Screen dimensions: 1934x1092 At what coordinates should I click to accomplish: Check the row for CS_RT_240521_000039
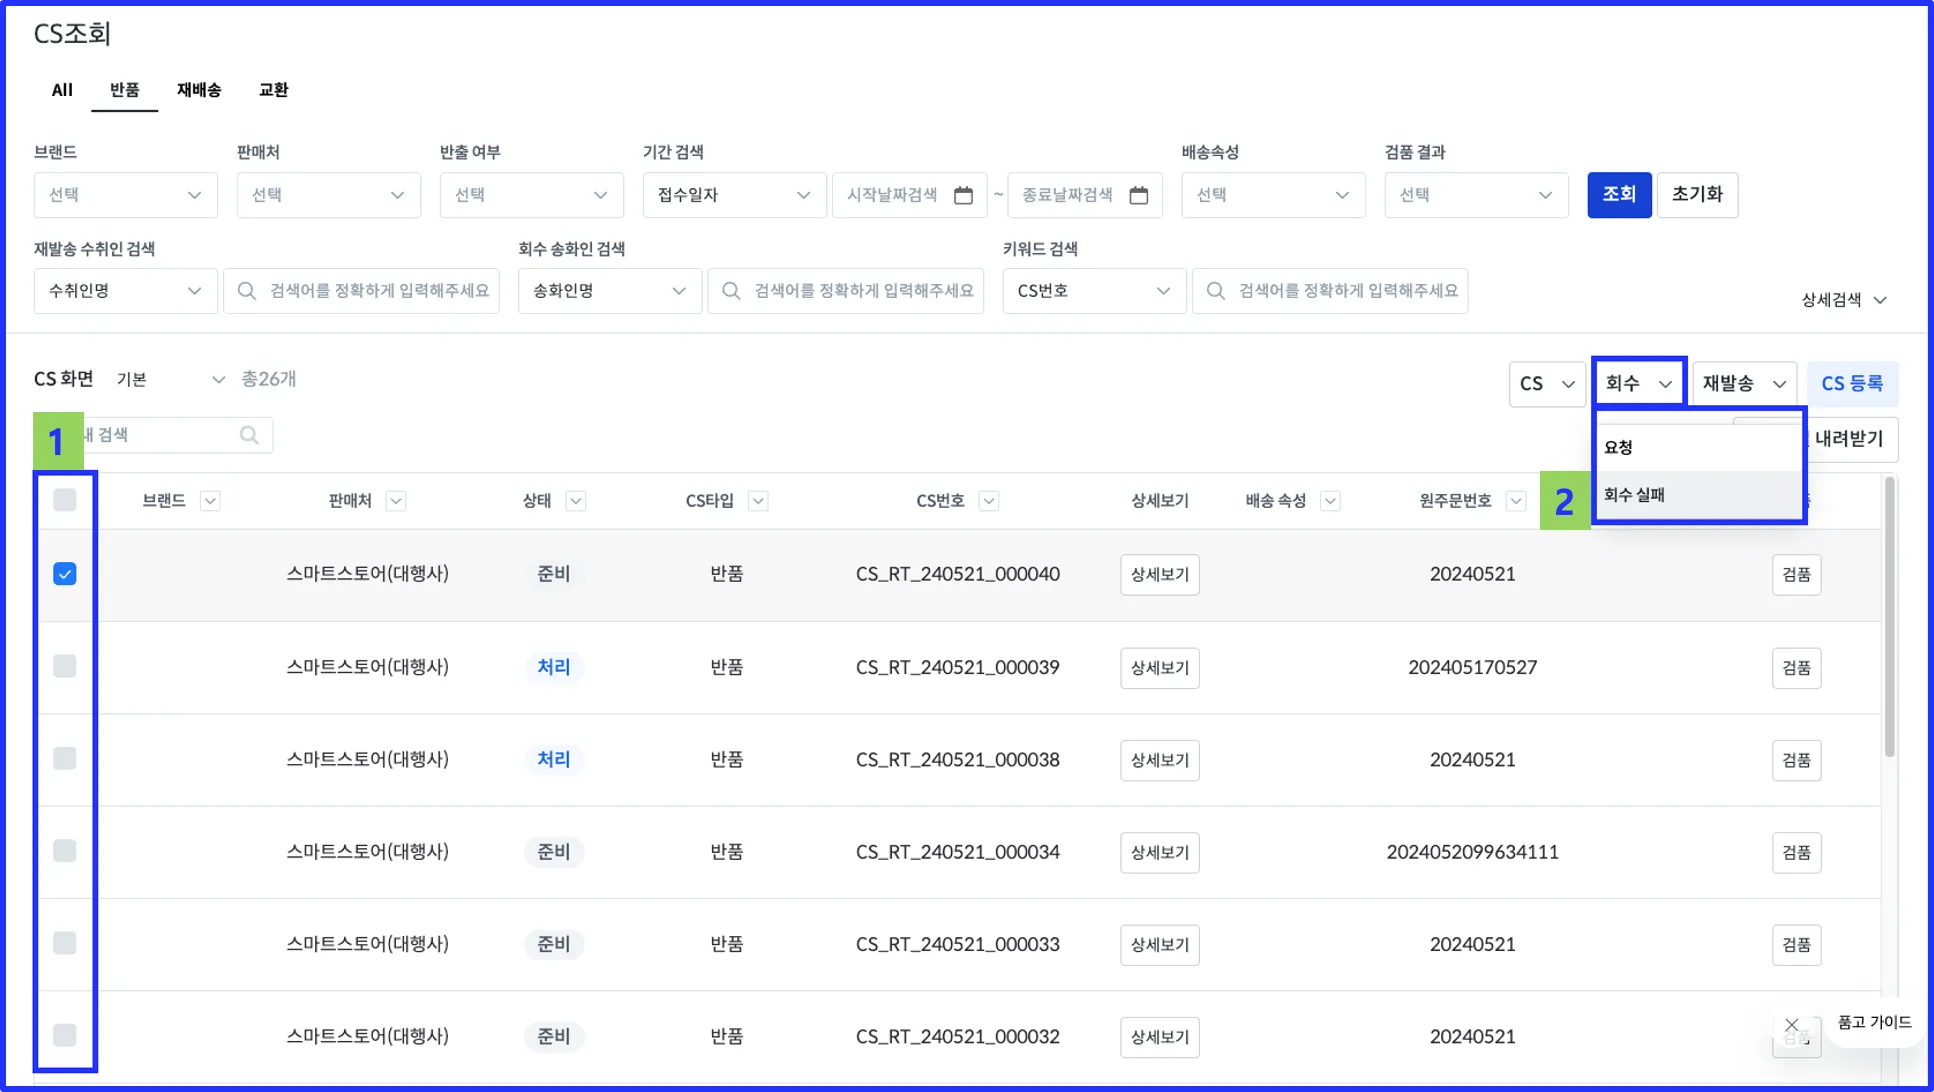pos(65,666)
